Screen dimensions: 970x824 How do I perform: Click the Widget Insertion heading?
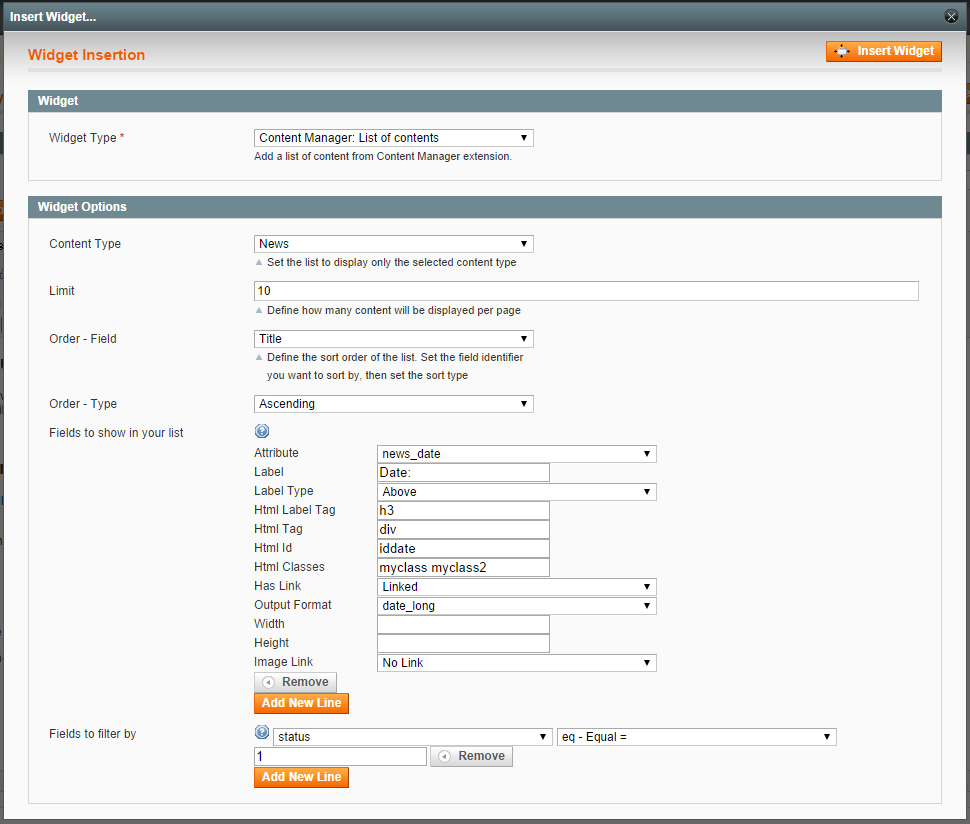point(87,55)
